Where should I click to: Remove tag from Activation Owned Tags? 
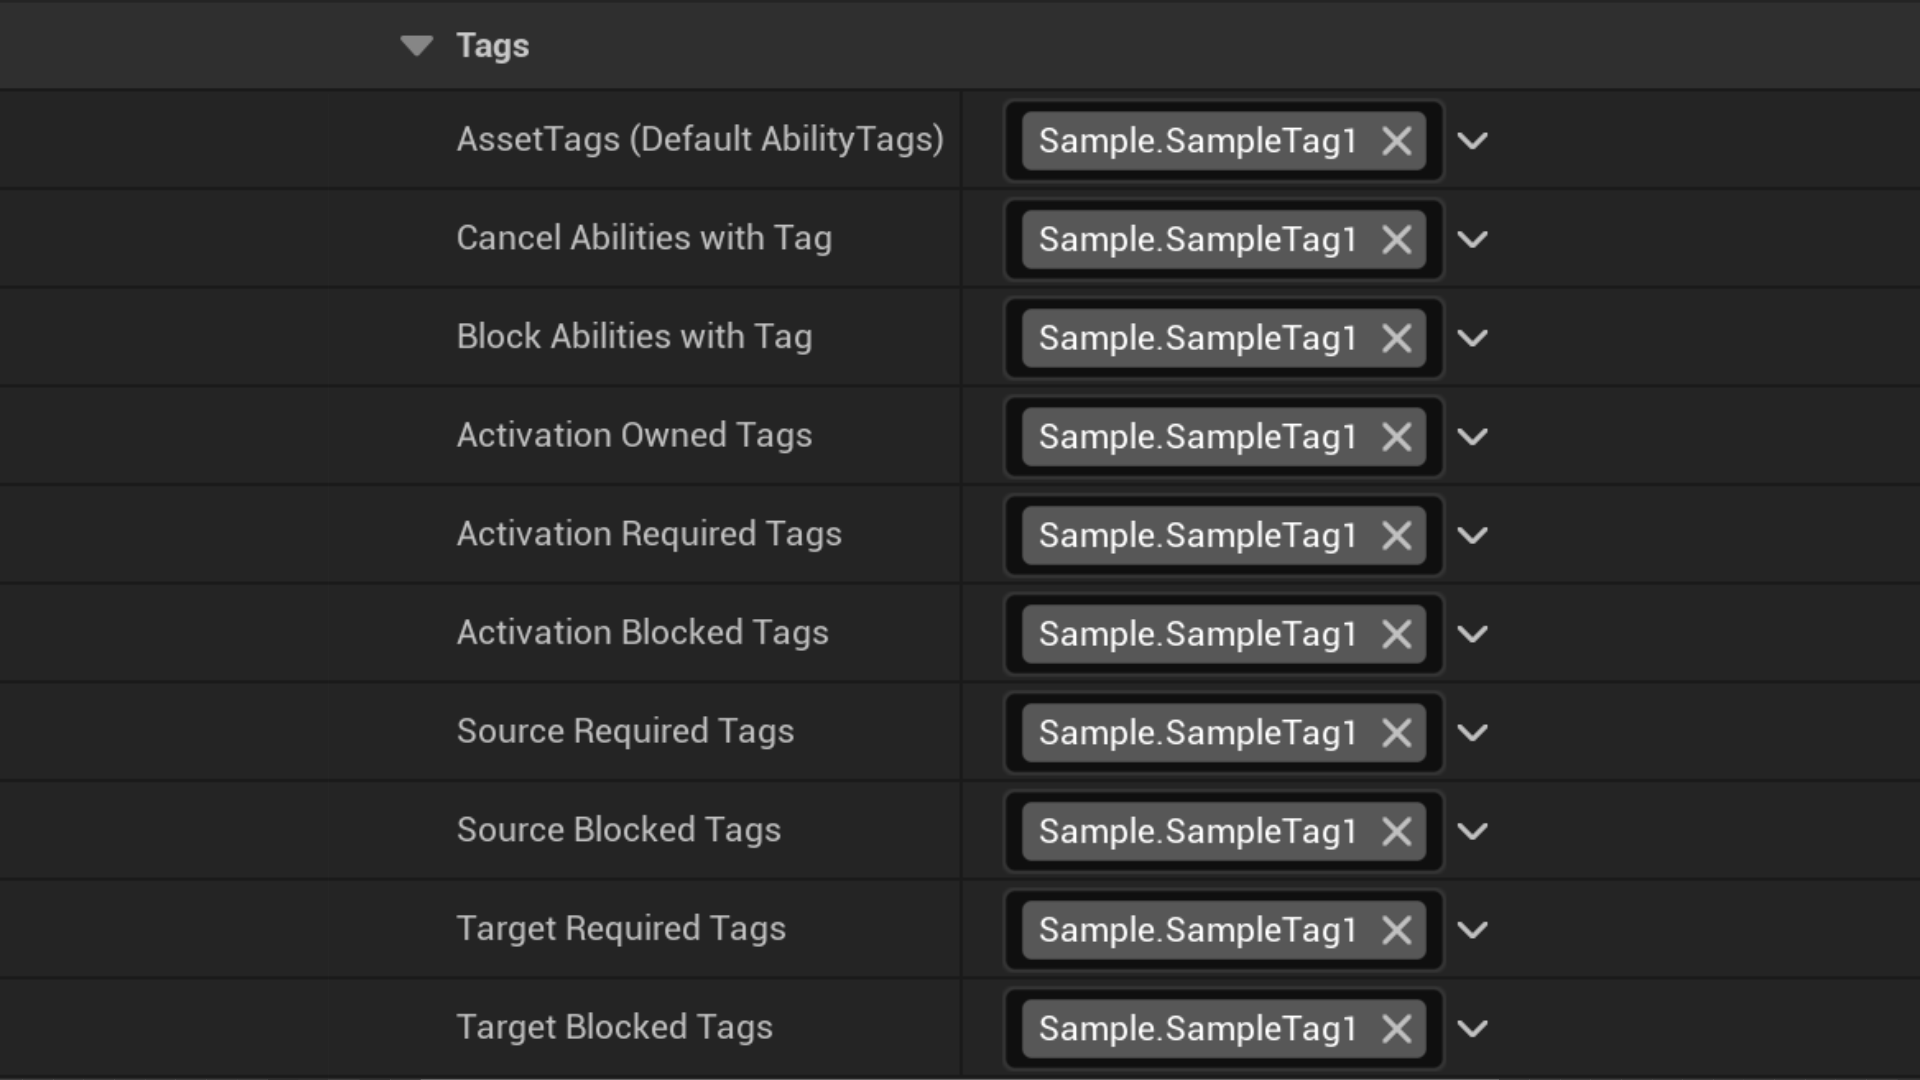(x=1396, y=437)
